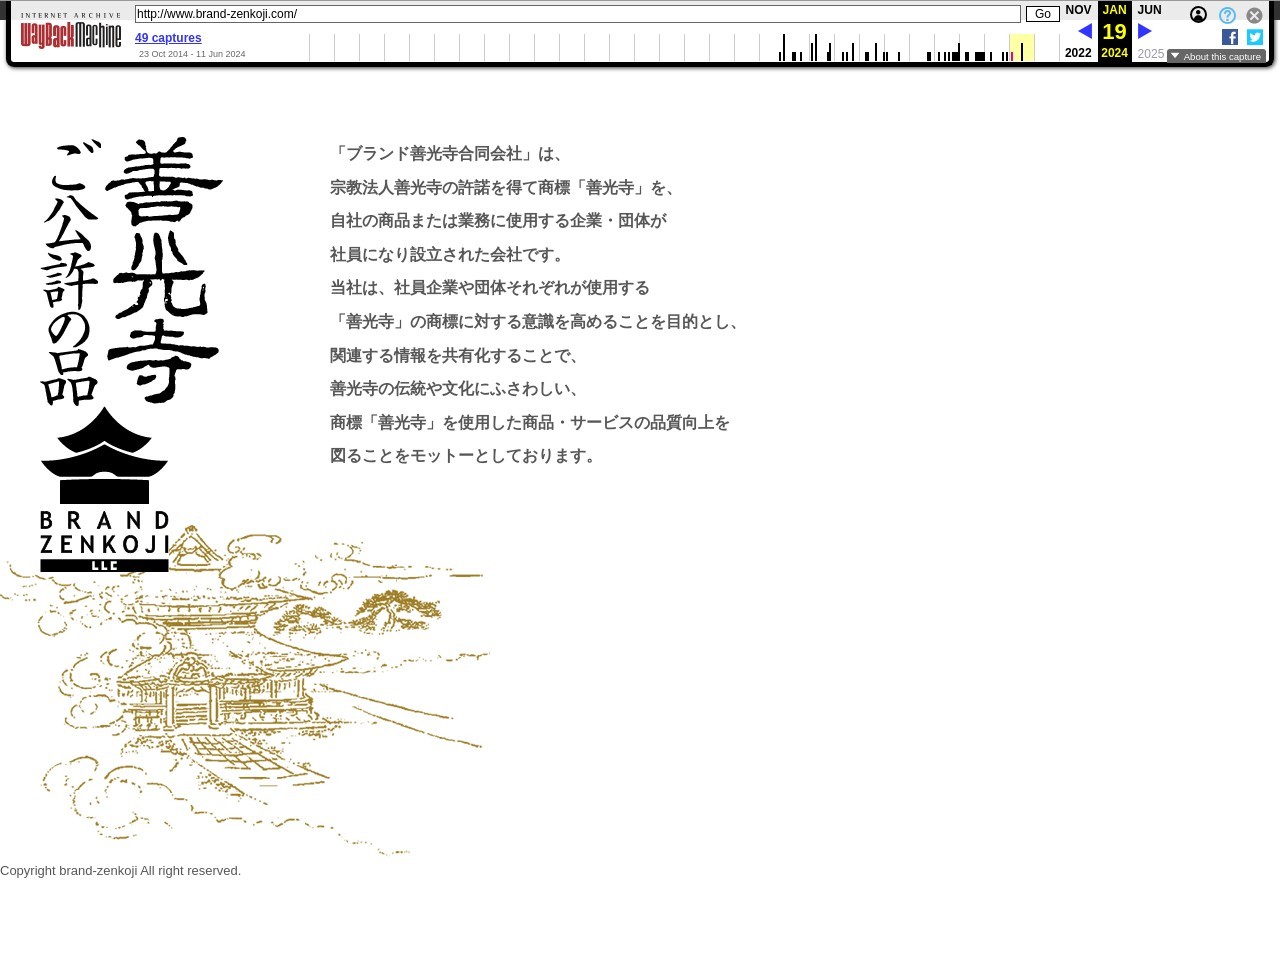Click the line 図ることをモットーとしております。

click(x=466, y=456)
